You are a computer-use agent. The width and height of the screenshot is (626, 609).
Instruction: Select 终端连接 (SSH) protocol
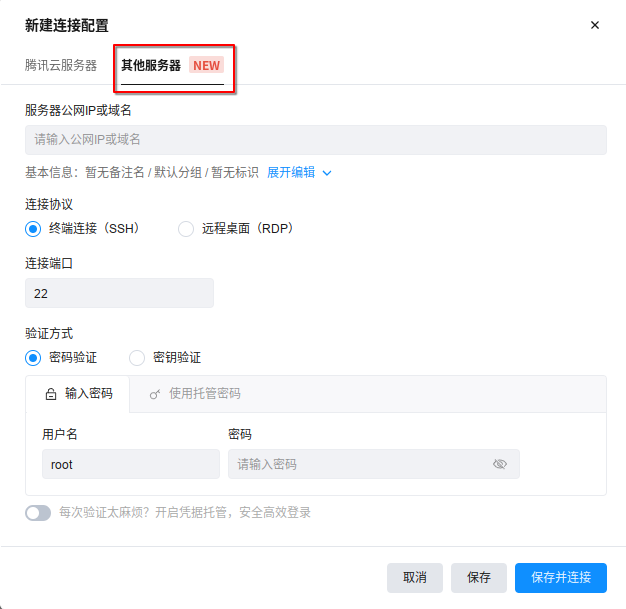[33, 229]
